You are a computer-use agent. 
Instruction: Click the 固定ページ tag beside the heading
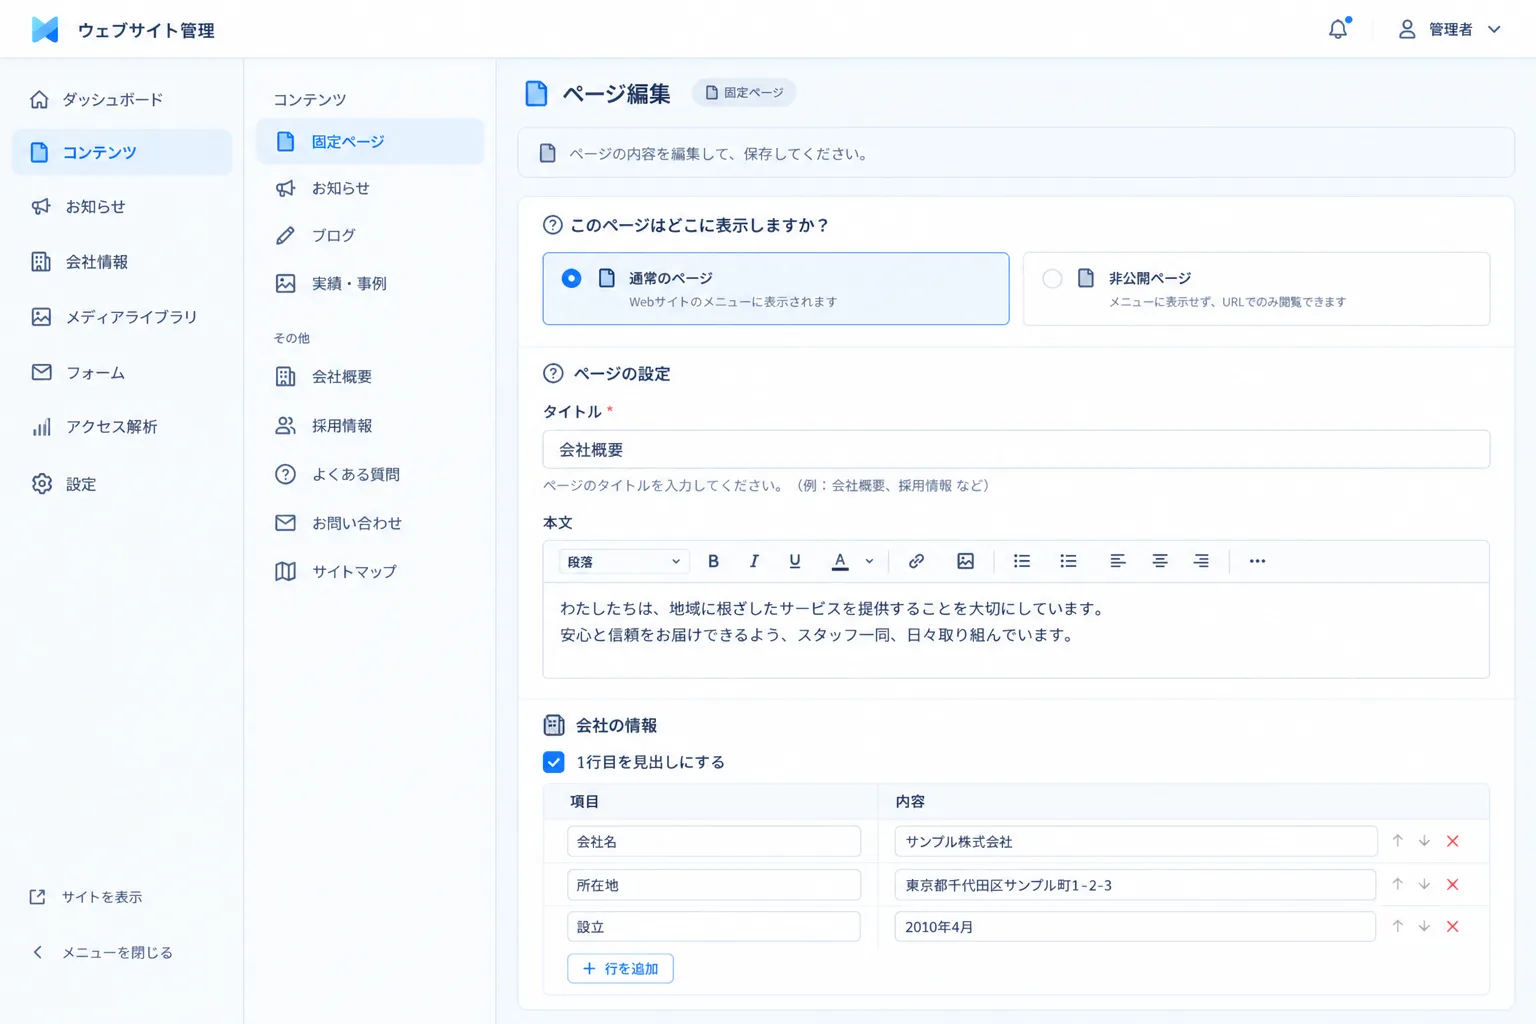pyautogui.click(x=744, y=93)
